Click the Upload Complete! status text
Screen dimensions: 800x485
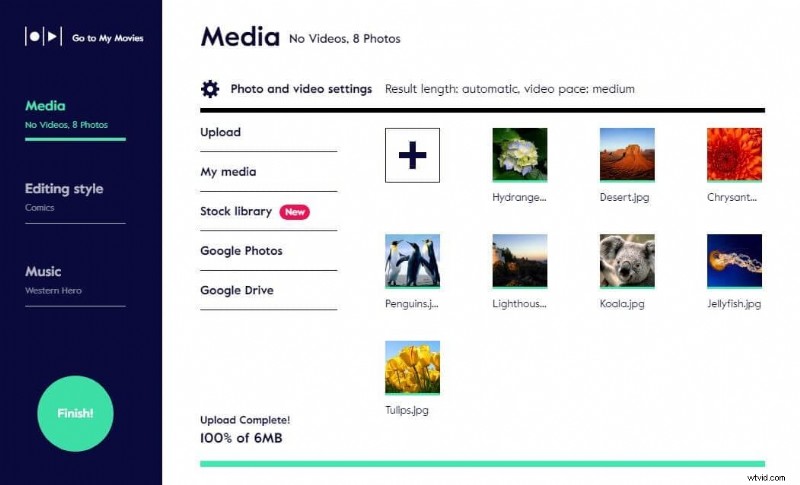(245, 420)
